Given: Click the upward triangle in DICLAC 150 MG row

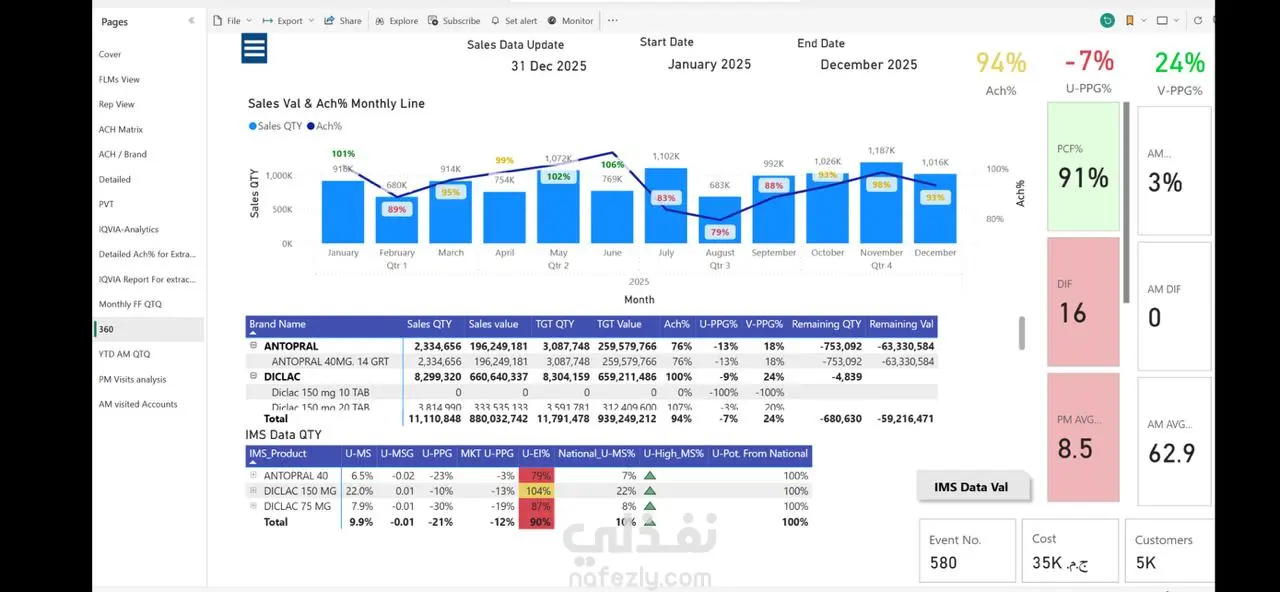Looking at the screenshot, I should coord(650,491).
